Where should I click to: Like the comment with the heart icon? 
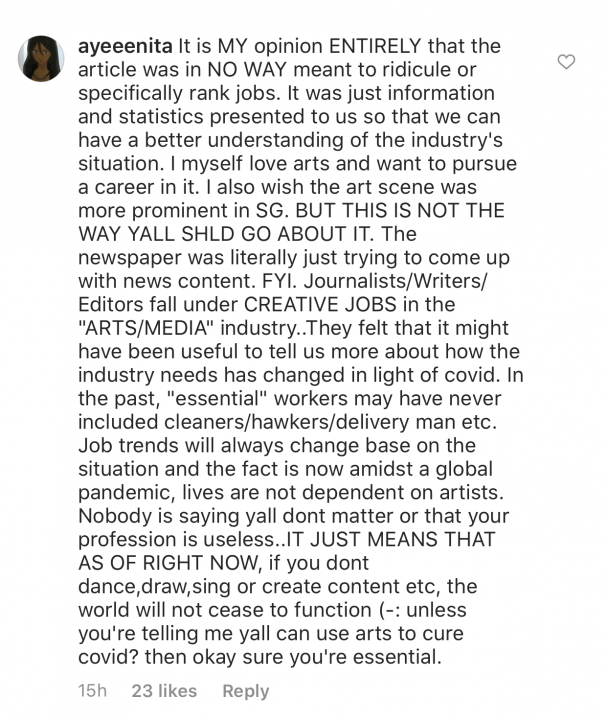tap(566, 62)
